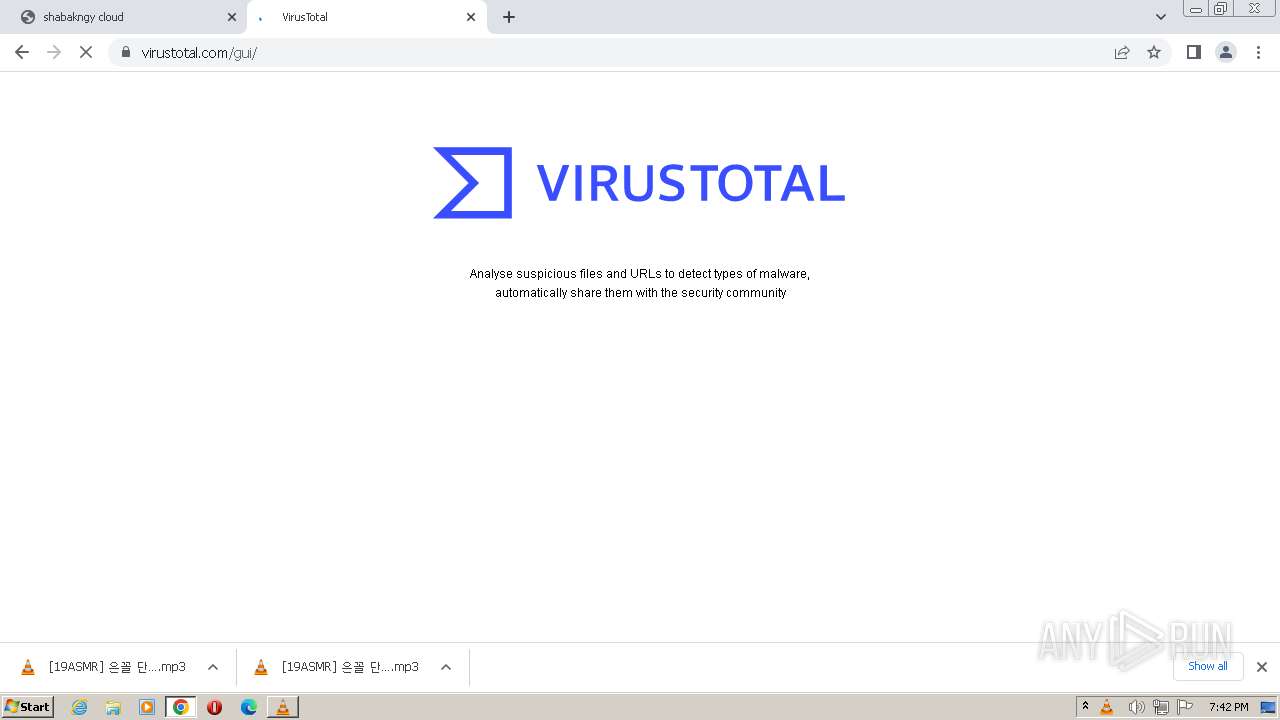Image resolution: width=1280 pixels, height=720 pixels.
Task: Open Action Center flag icon
Action: click(1185, 707)
